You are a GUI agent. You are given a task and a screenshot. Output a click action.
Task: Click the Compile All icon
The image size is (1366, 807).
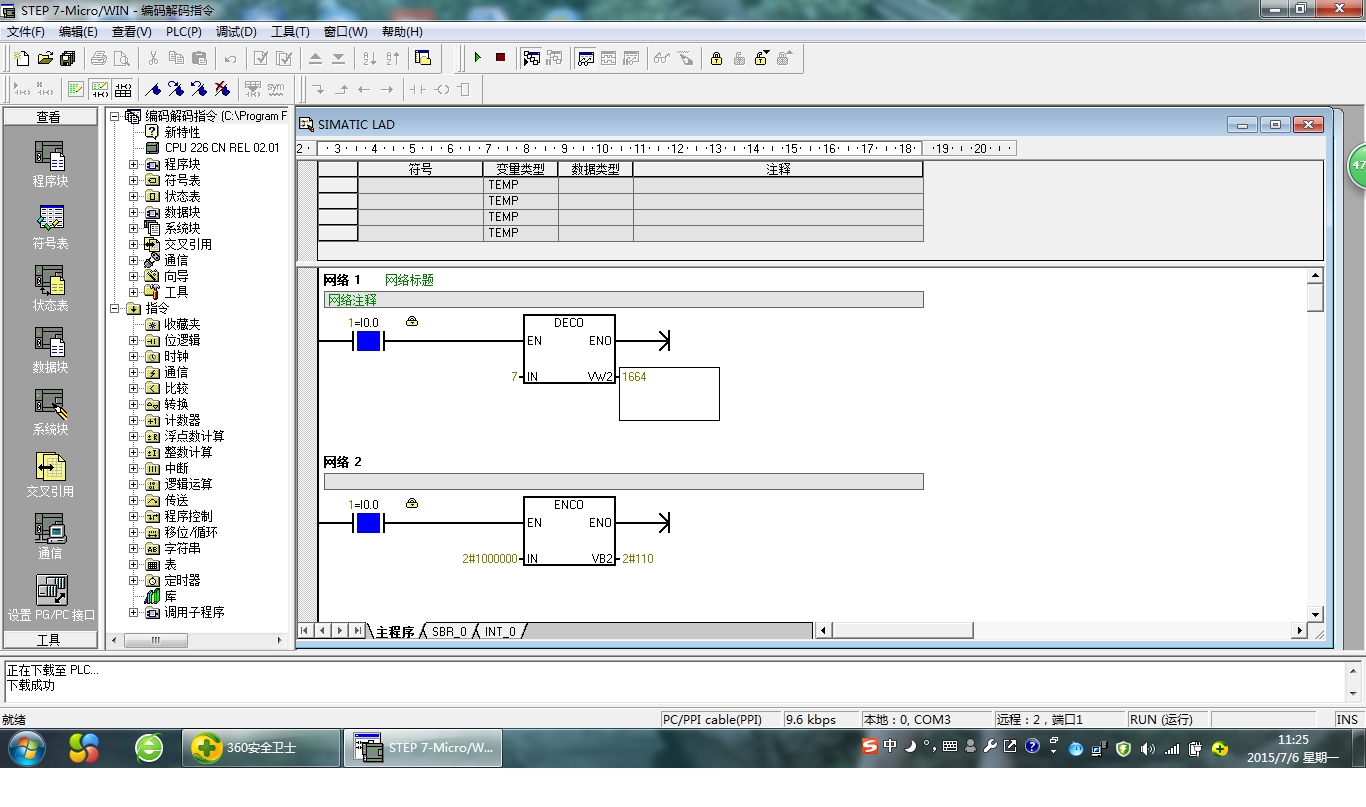[x=284, y=59]
